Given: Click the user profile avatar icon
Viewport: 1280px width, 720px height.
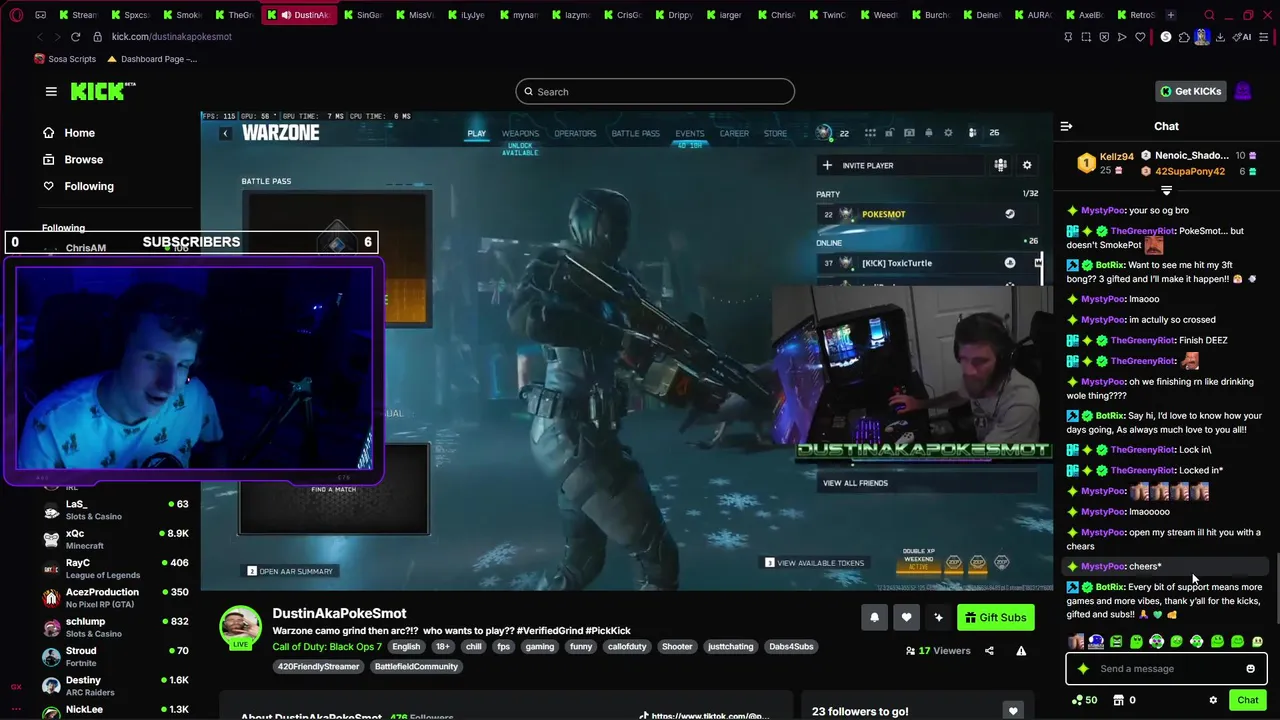Looking at the screenshot, I should coord(1202,37).
